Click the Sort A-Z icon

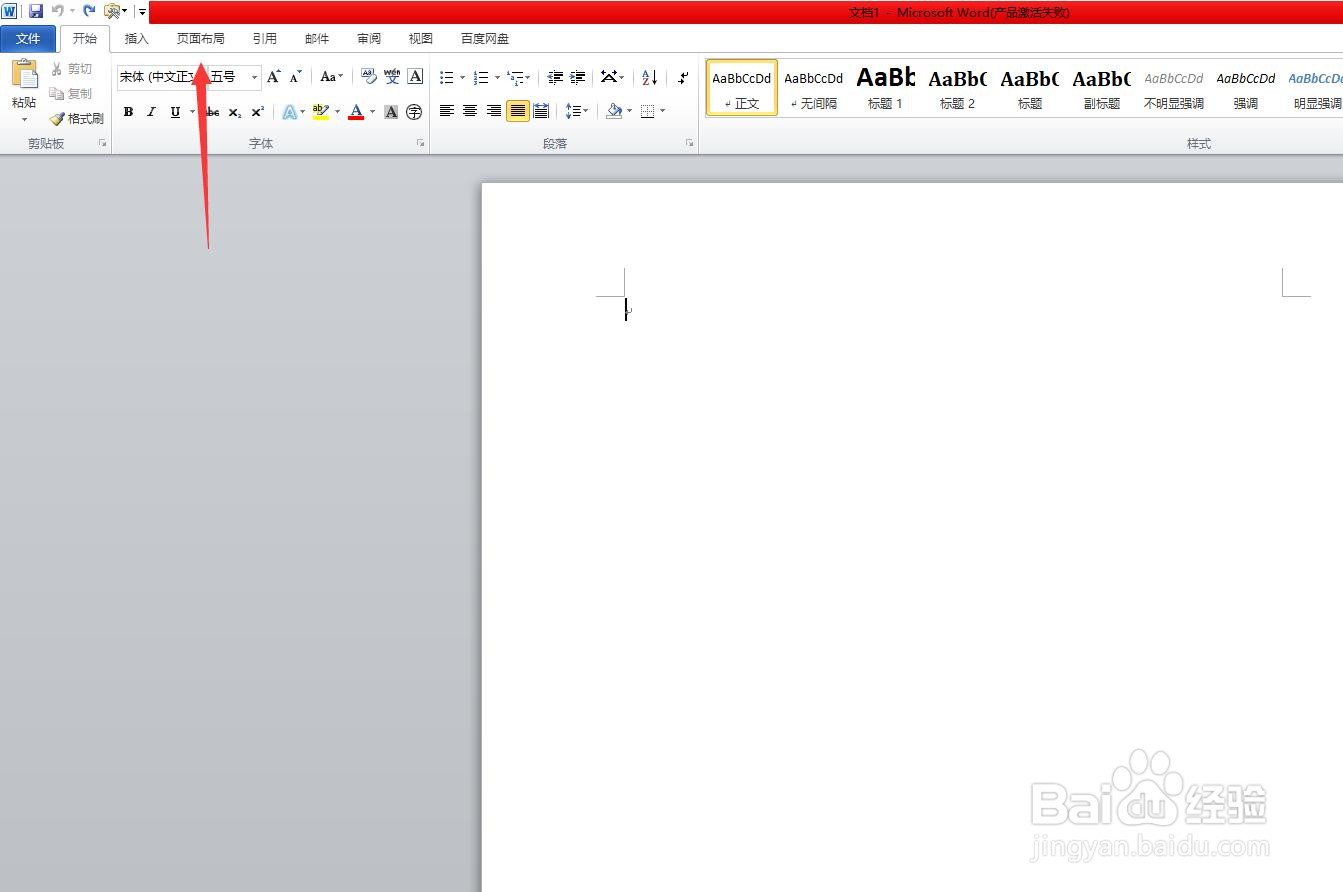click(649, 77)
